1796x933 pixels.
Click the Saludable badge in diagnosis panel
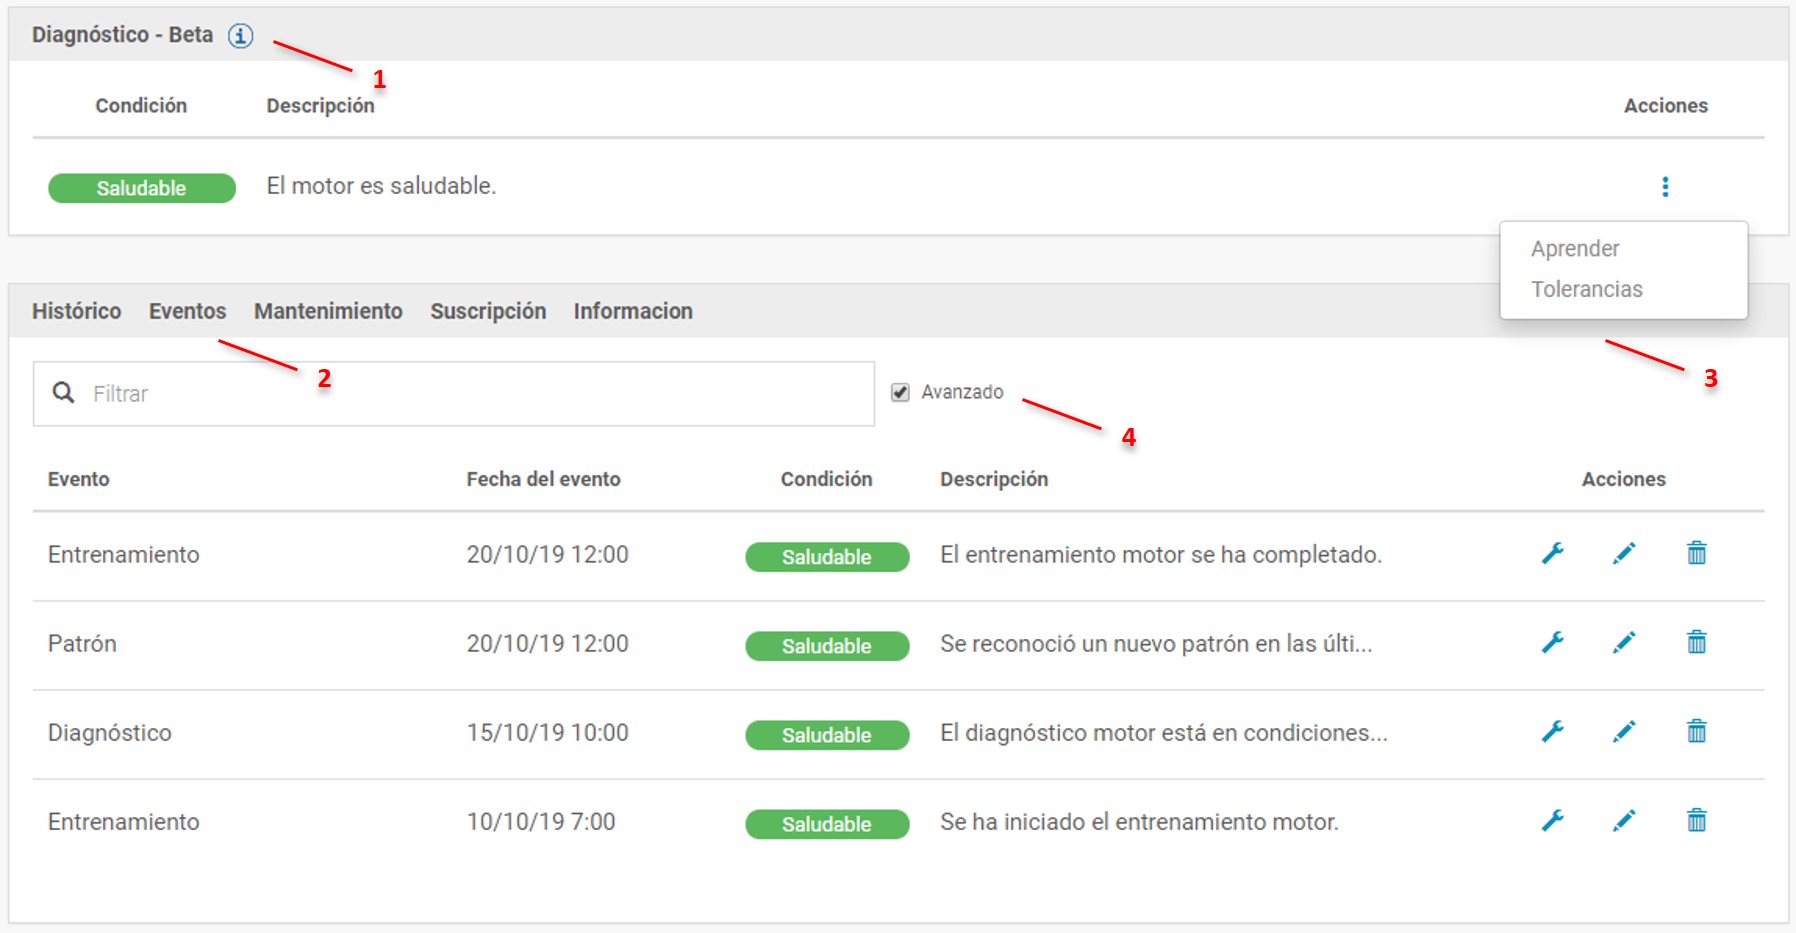[x=142, y=188]
